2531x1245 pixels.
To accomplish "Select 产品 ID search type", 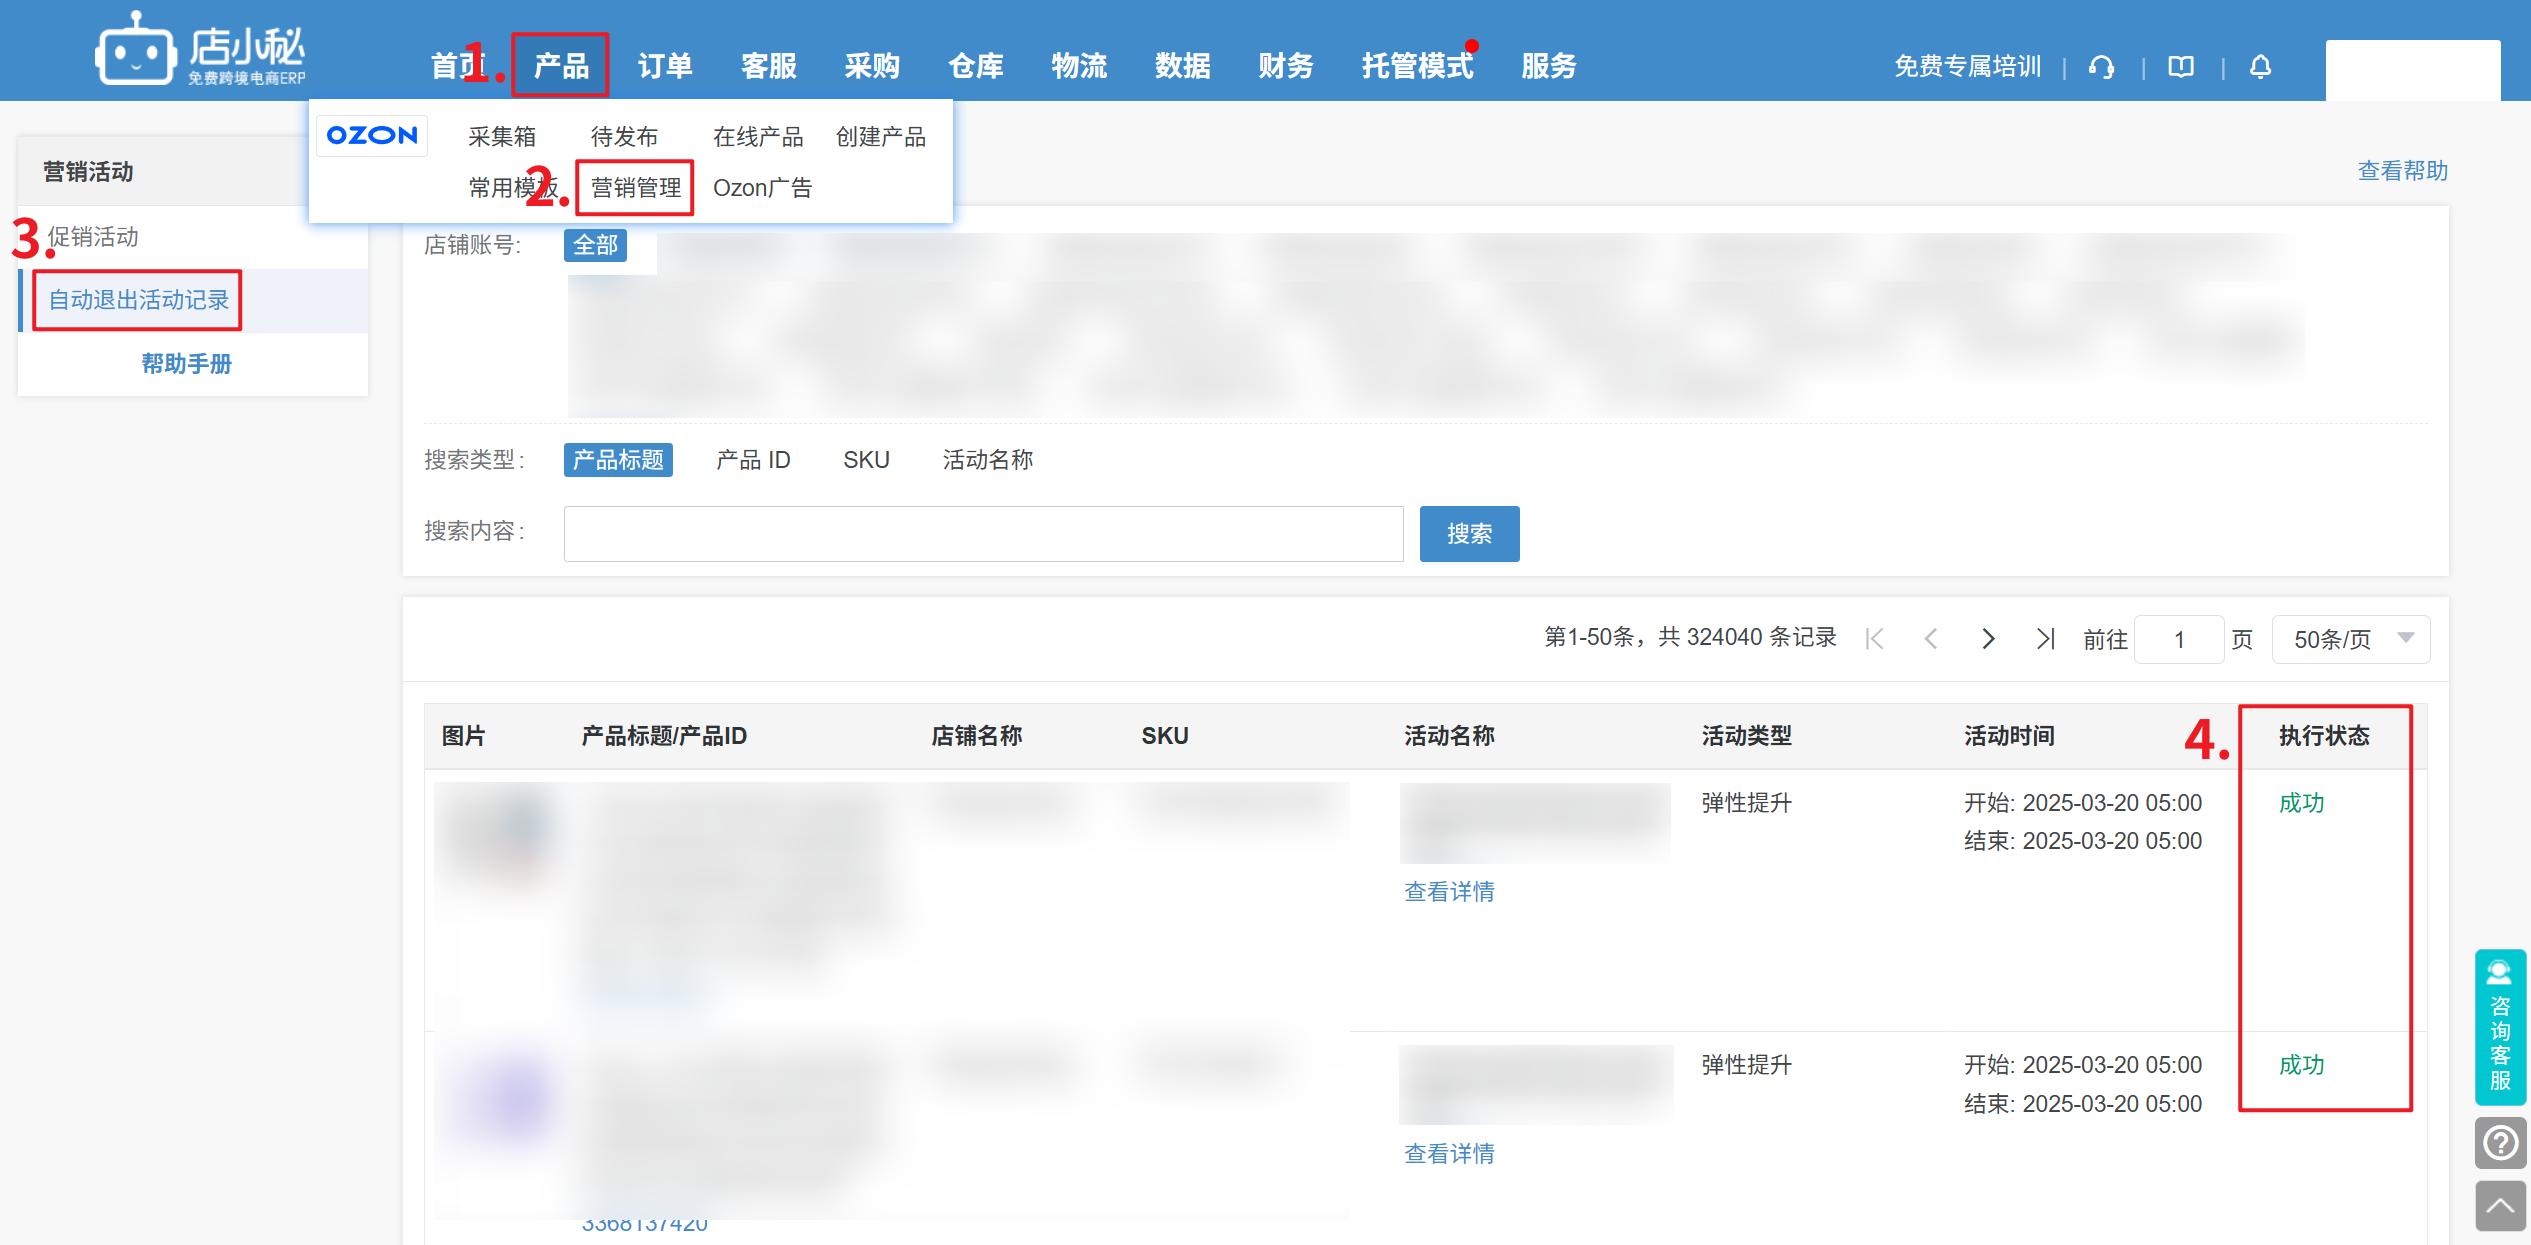I will click(753, 460).
